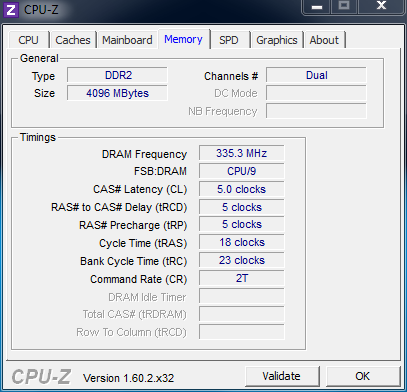Click the CAS# Latency (CL) label
The image size is (407, 392).
140,189
